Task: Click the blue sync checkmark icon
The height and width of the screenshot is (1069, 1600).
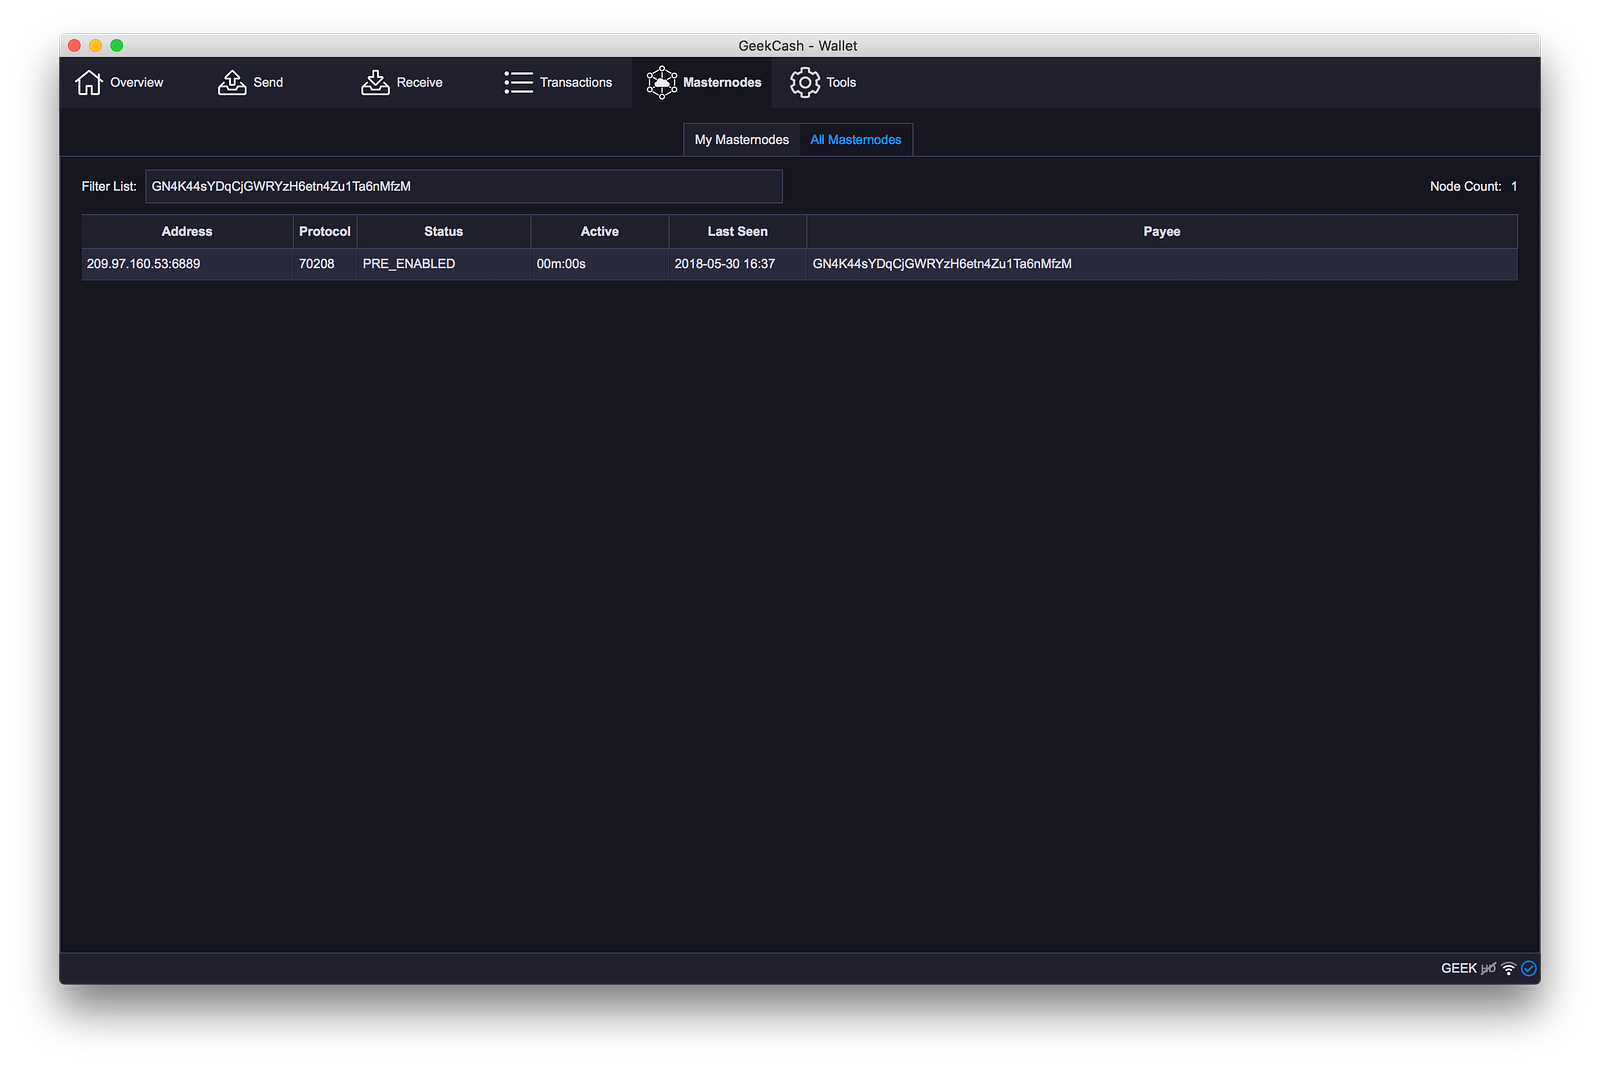Action: click(x=1529, y=968)
